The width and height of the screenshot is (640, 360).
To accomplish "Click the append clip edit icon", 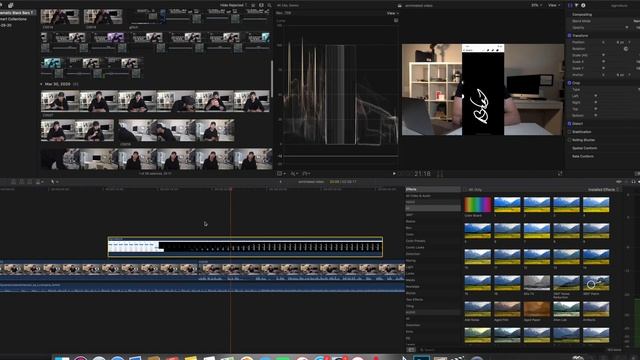I will pyautogui.click(x=30, y=182).
